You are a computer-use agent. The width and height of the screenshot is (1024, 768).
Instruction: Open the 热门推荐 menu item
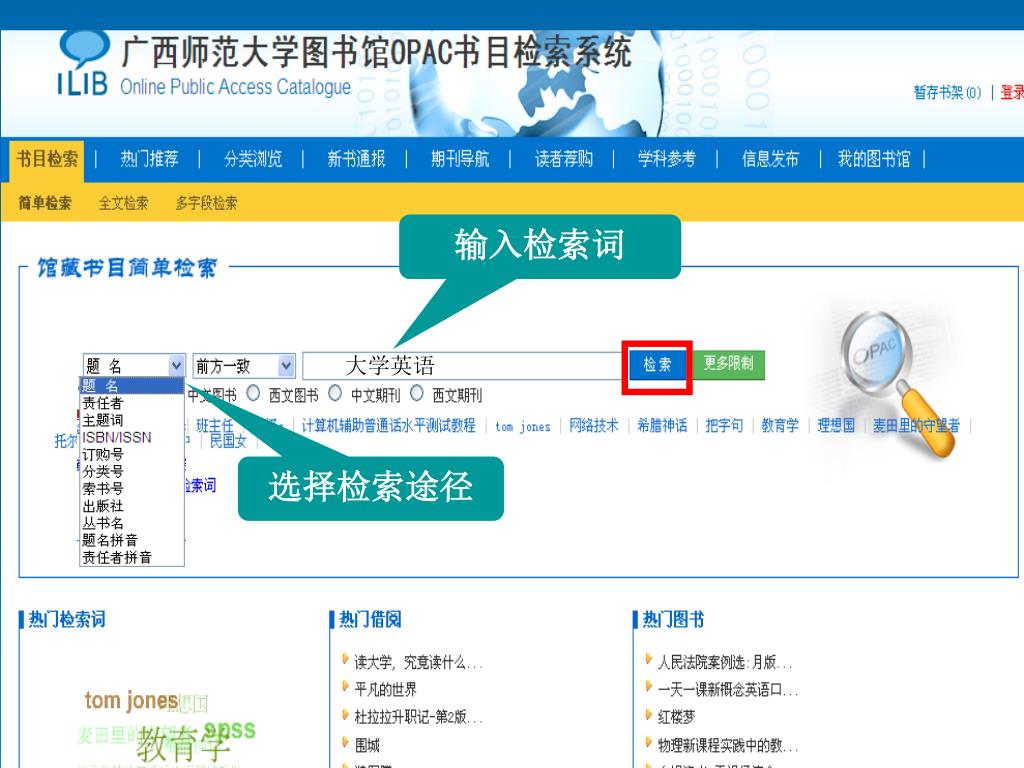[149, 159]
